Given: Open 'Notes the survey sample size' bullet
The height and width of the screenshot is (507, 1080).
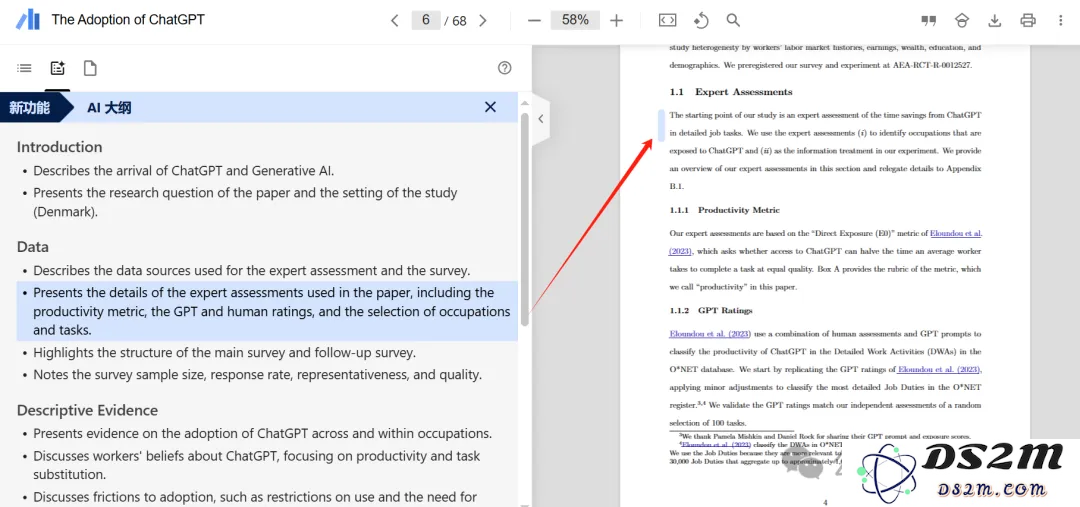Looking at the screenshot, I should point(258,375).
